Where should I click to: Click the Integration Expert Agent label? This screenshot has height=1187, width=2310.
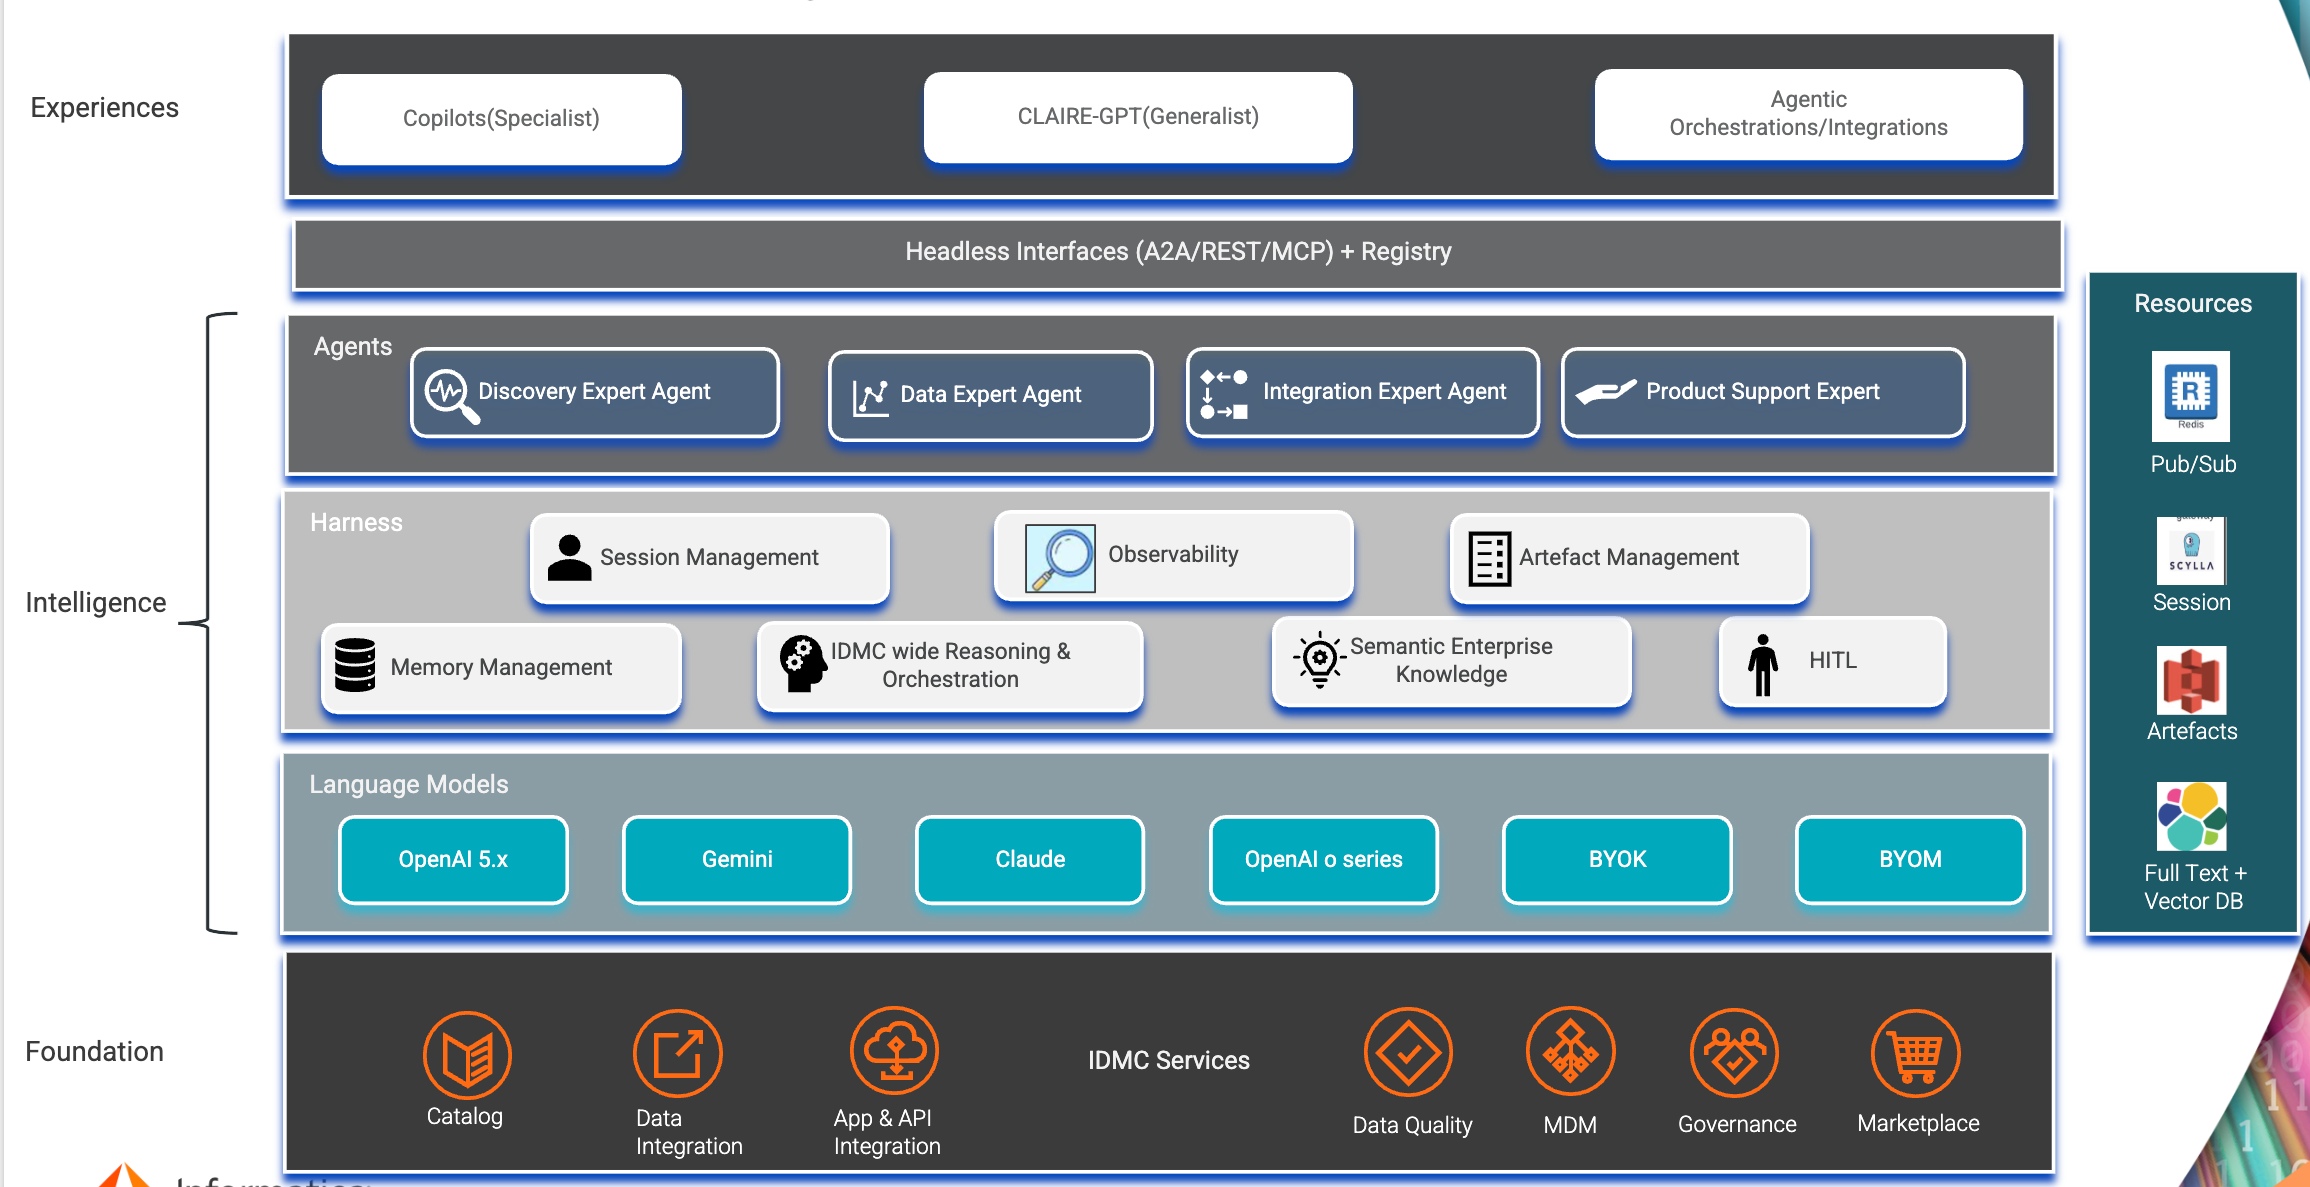pos(1384,392)
